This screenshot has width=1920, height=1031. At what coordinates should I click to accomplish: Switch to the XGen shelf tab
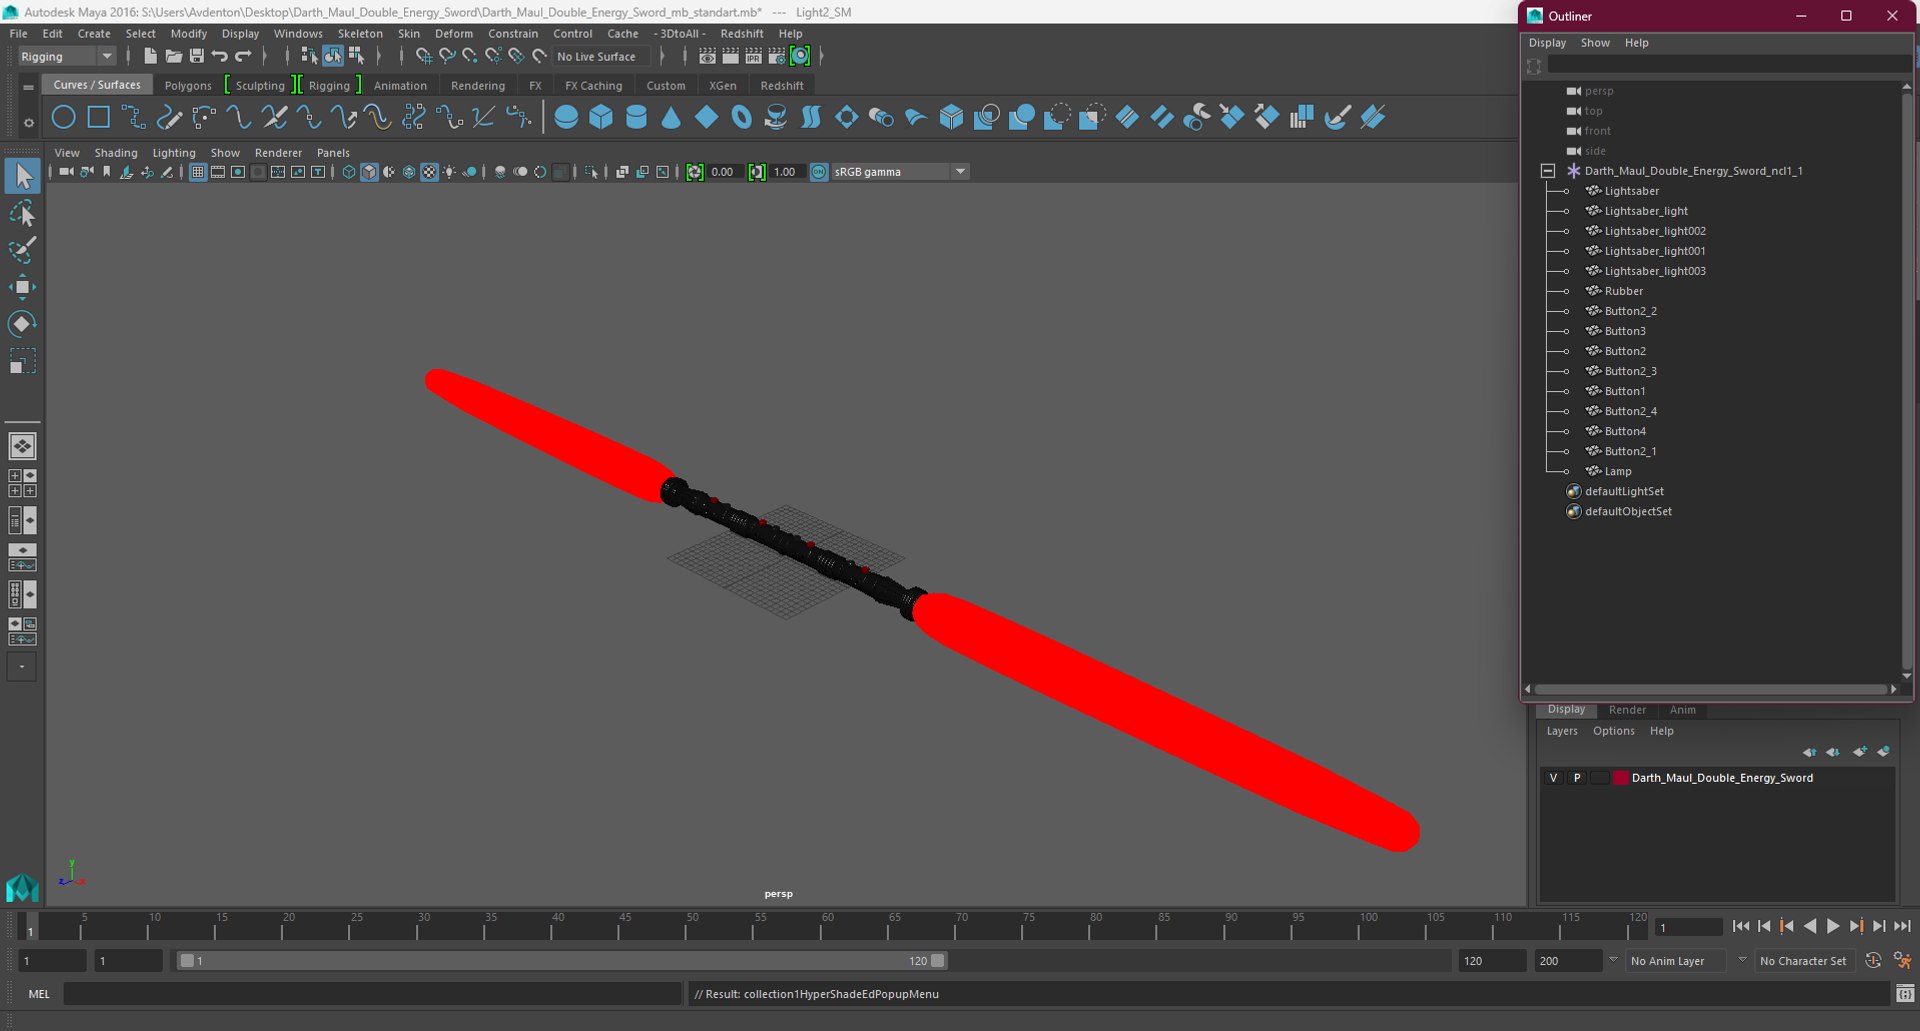[x=722, y=85]
